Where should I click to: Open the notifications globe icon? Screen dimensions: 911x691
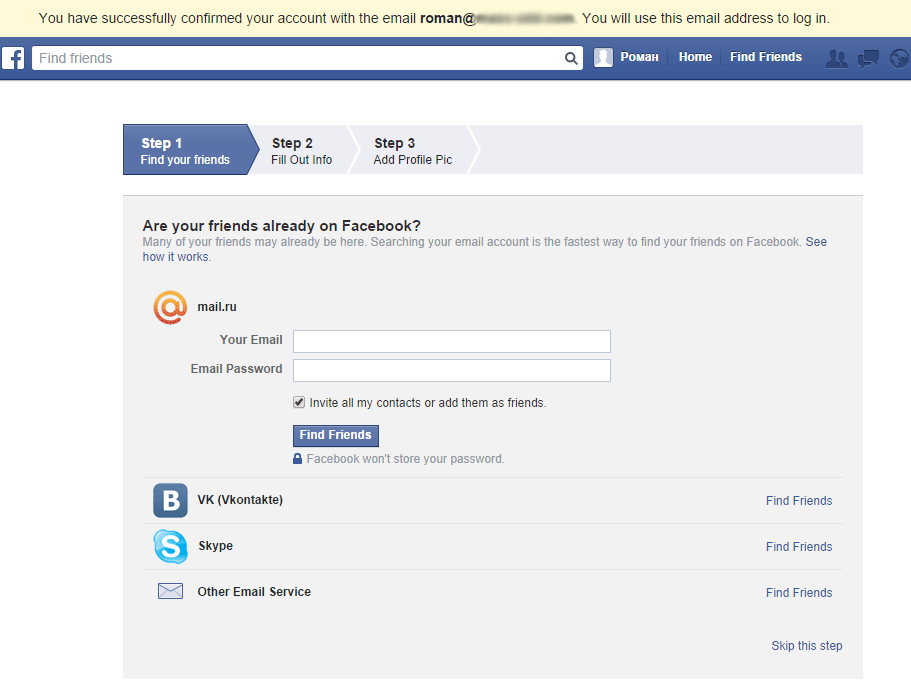pos(897,58)
